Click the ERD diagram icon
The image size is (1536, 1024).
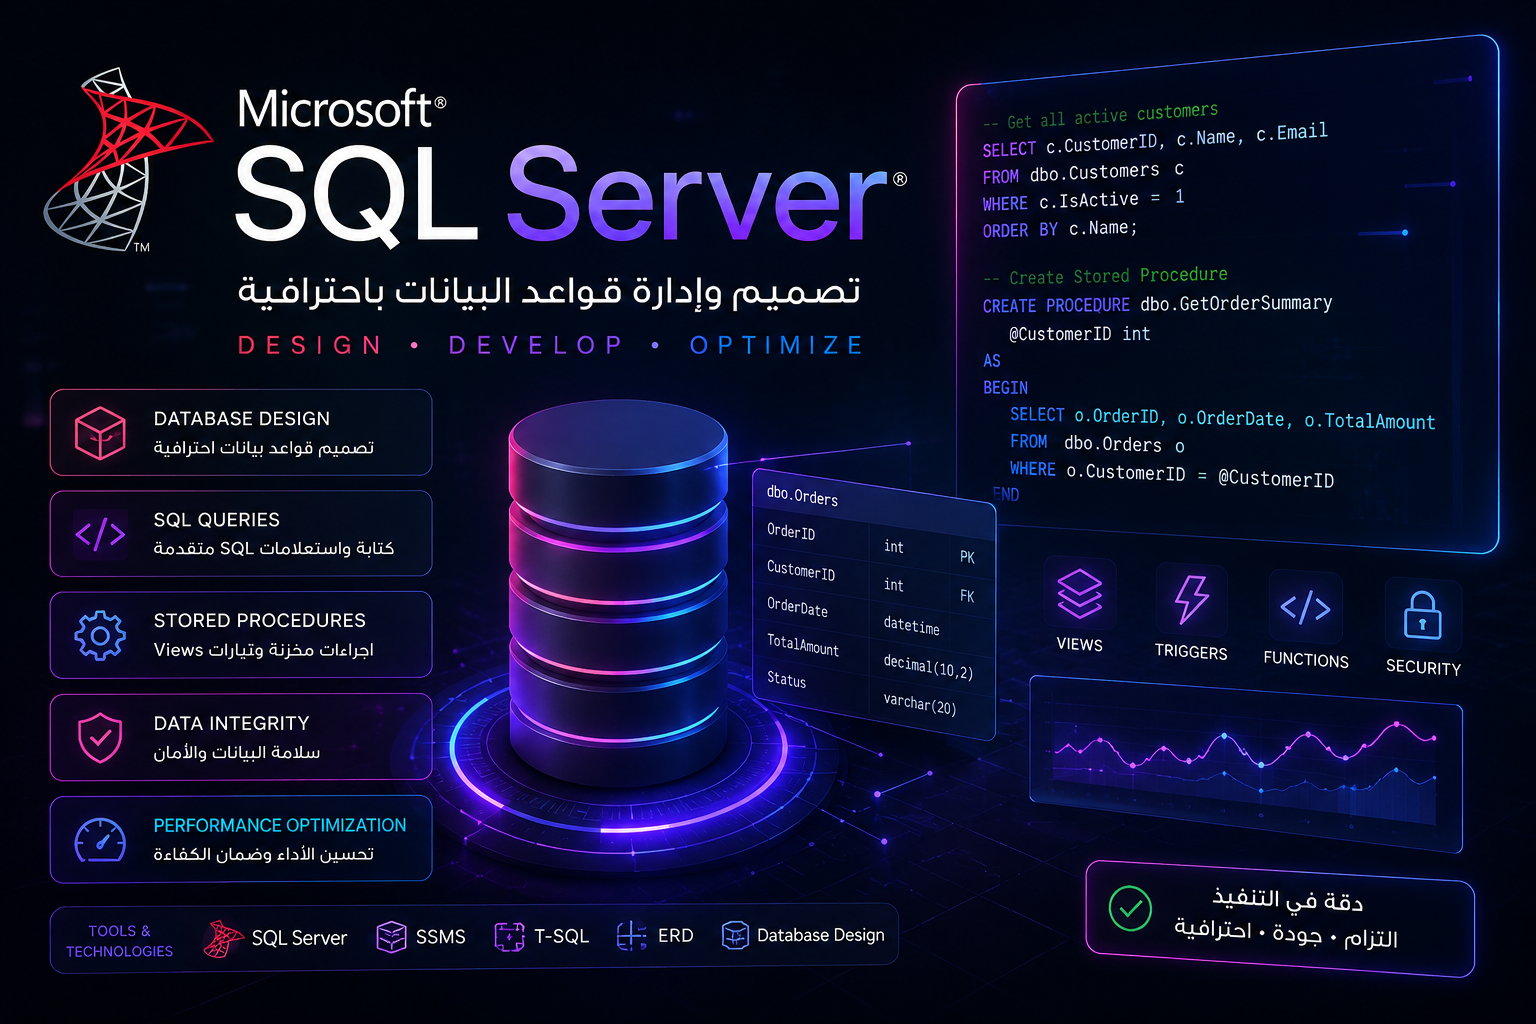pos(632,936)
